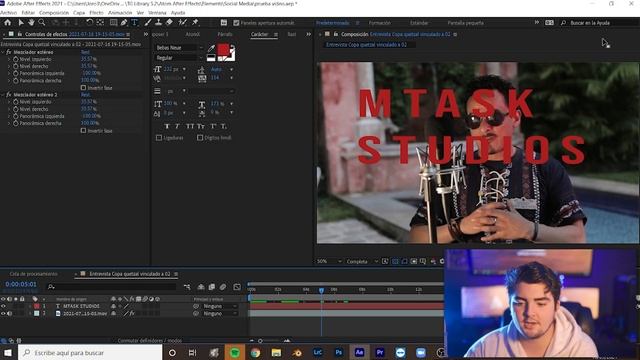The width and height of the screenshot is (640, 360).
Task: Switch to Cola de procesamiento tab
Action: 33,274
